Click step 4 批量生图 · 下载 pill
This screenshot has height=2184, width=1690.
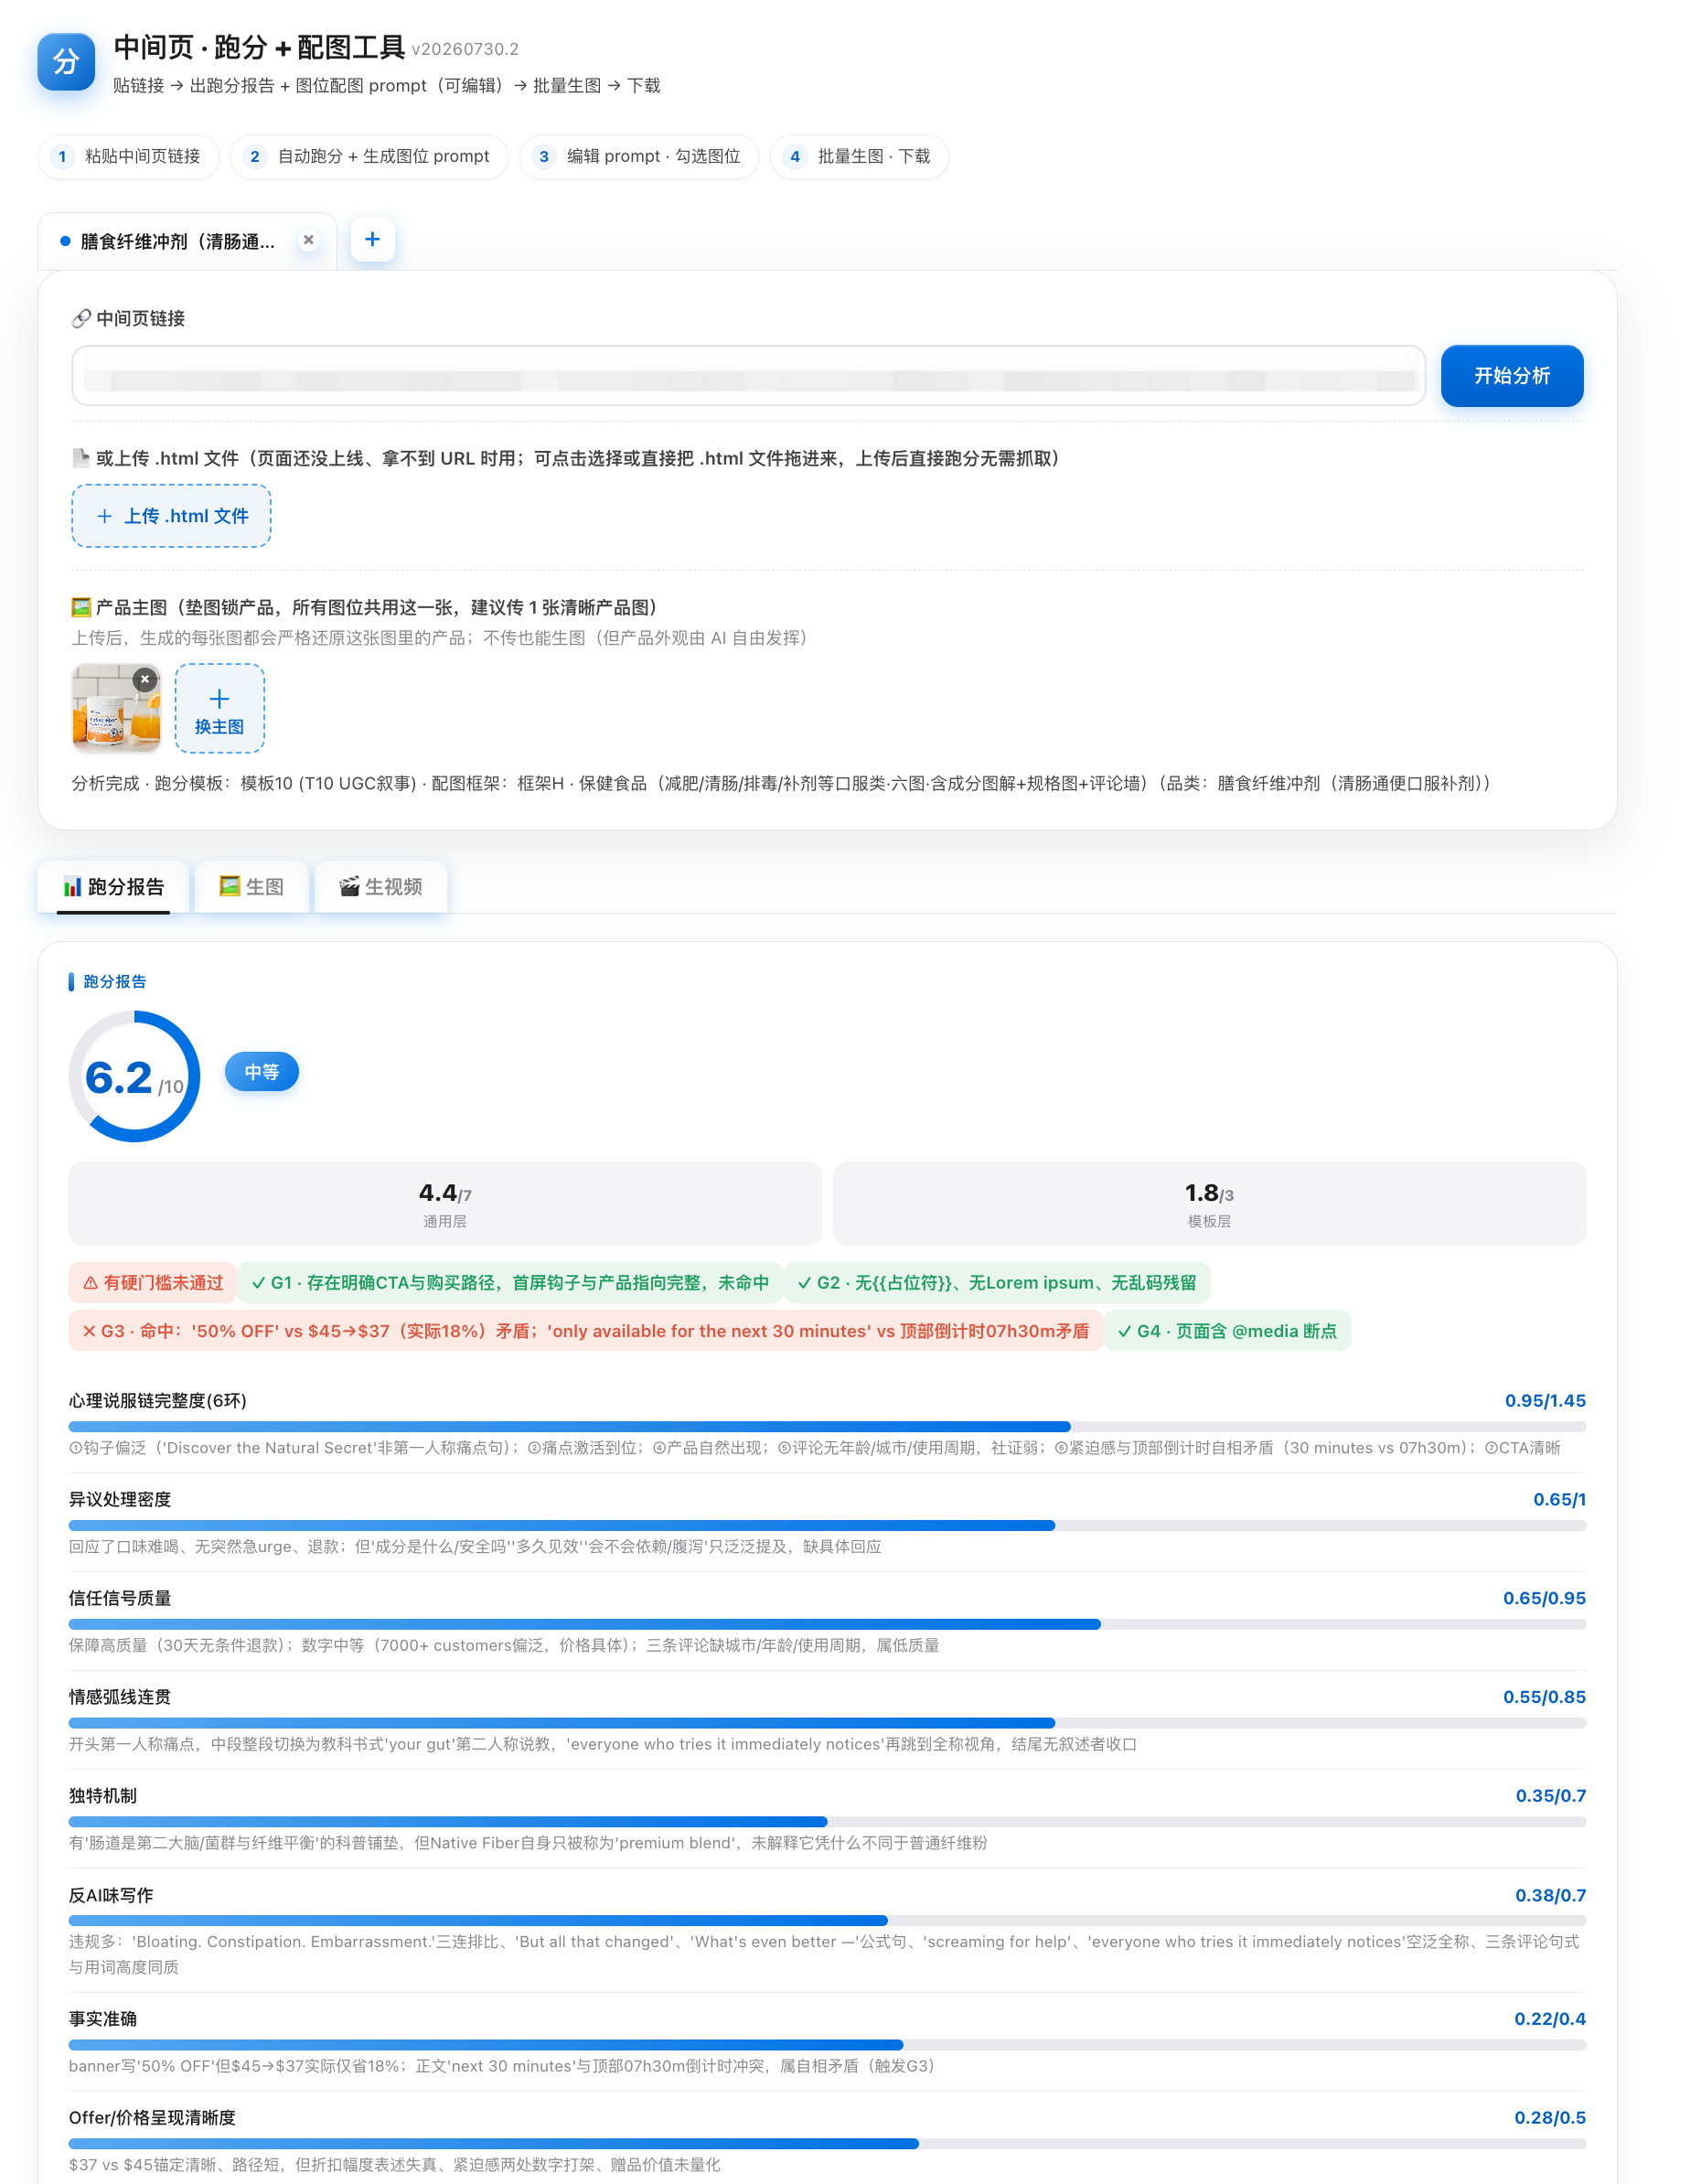(x=860, y=157)
